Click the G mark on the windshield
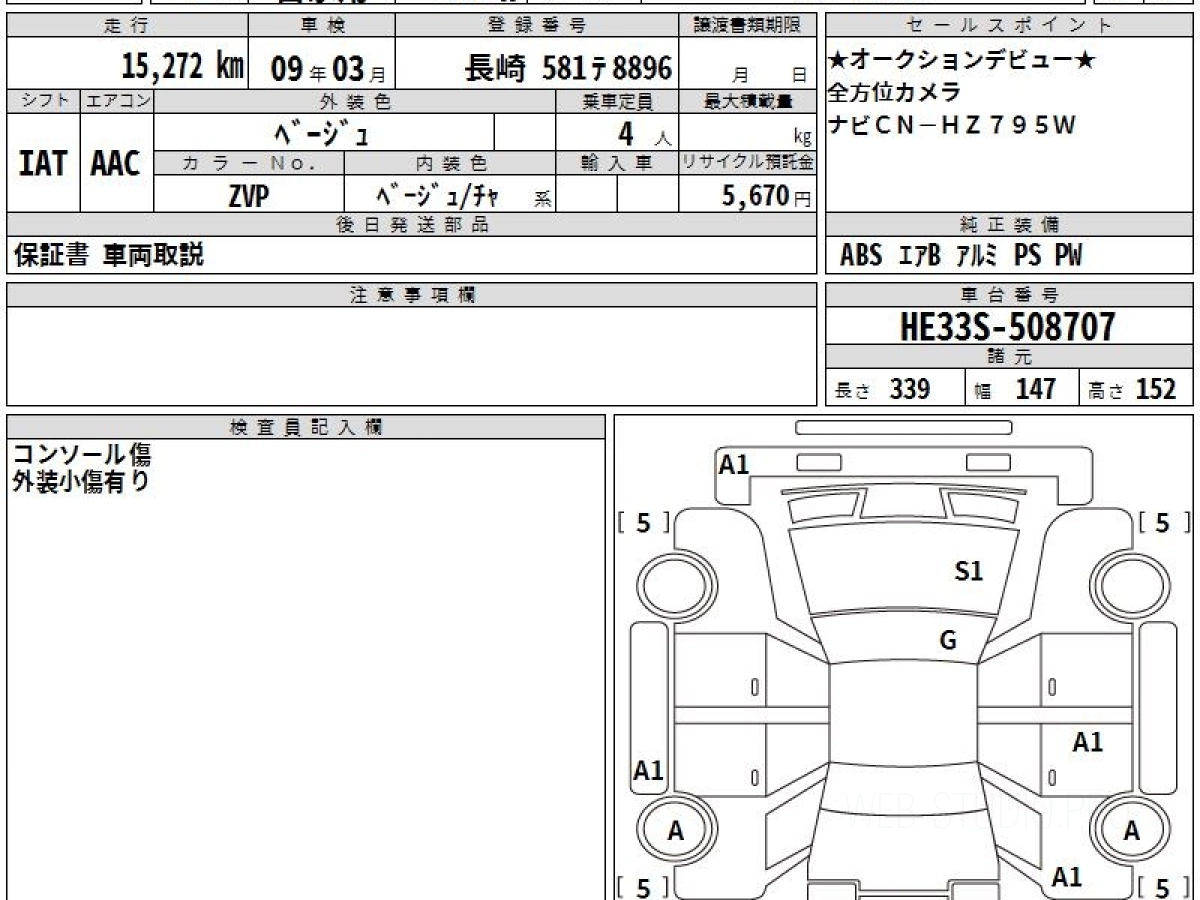Viewport: 1200px width, 900px height. 948,641
